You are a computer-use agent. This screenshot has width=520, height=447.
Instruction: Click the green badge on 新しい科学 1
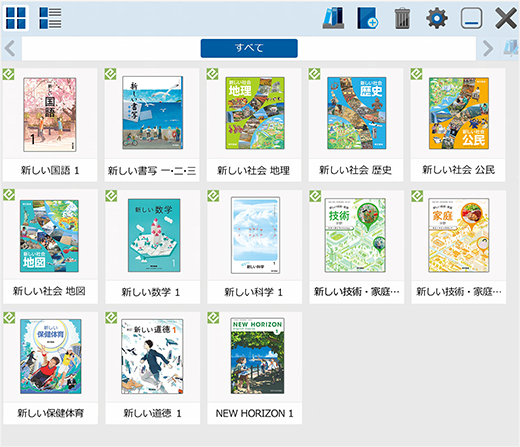coord(213,196)
